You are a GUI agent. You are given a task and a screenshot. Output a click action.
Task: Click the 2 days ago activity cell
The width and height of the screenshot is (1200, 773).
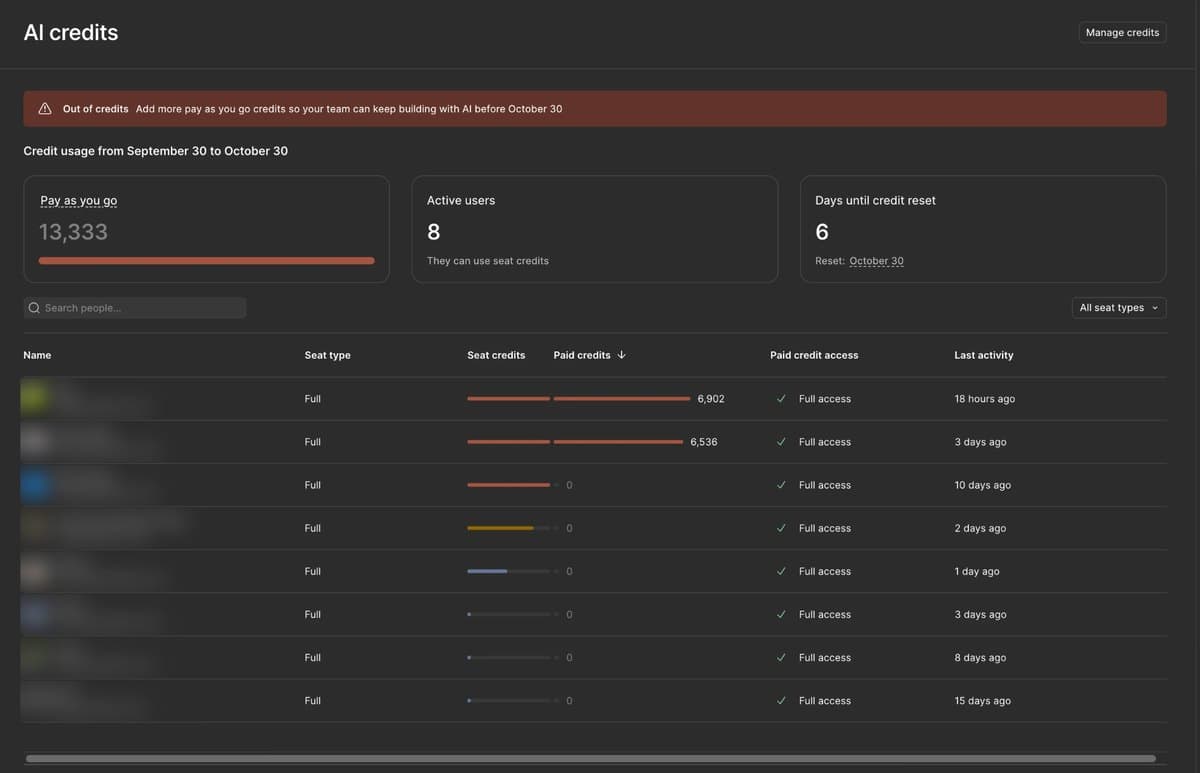[x=980, y=528]
